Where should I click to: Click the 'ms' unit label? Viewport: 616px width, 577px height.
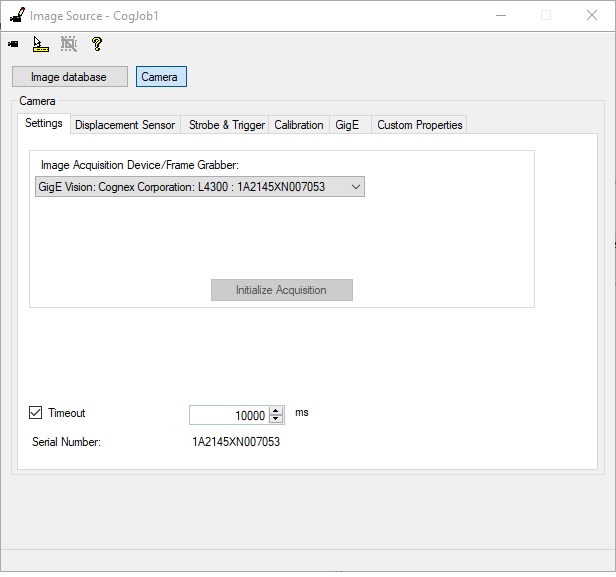[x=302, y=412]
